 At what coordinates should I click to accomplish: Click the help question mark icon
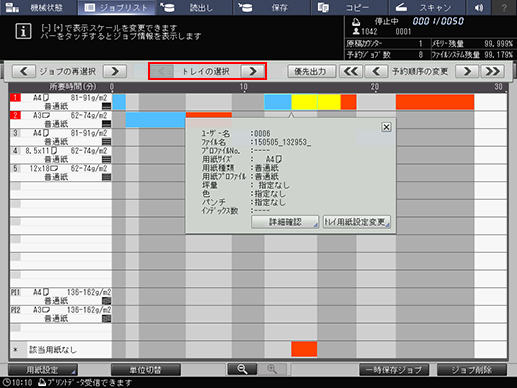[504, 7]
